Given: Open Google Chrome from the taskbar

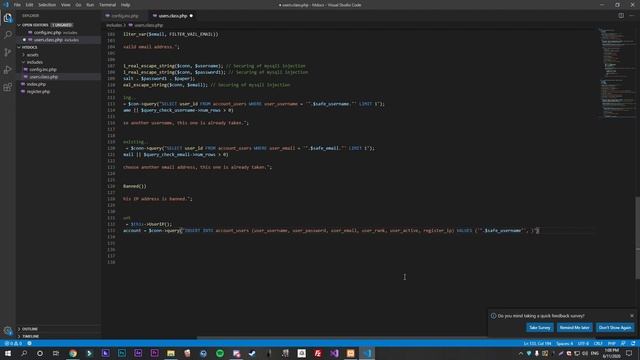Looking at the screenshot, I should pyautogui.click(x=73, y=353).
